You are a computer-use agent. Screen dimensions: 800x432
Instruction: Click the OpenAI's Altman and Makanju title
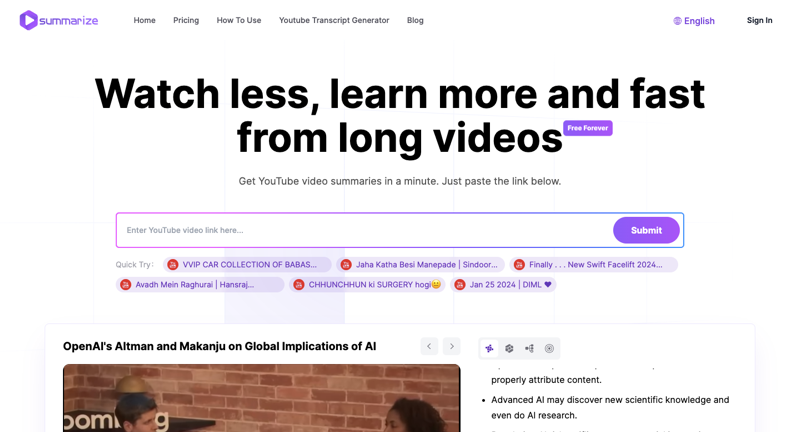click(219, 346)
